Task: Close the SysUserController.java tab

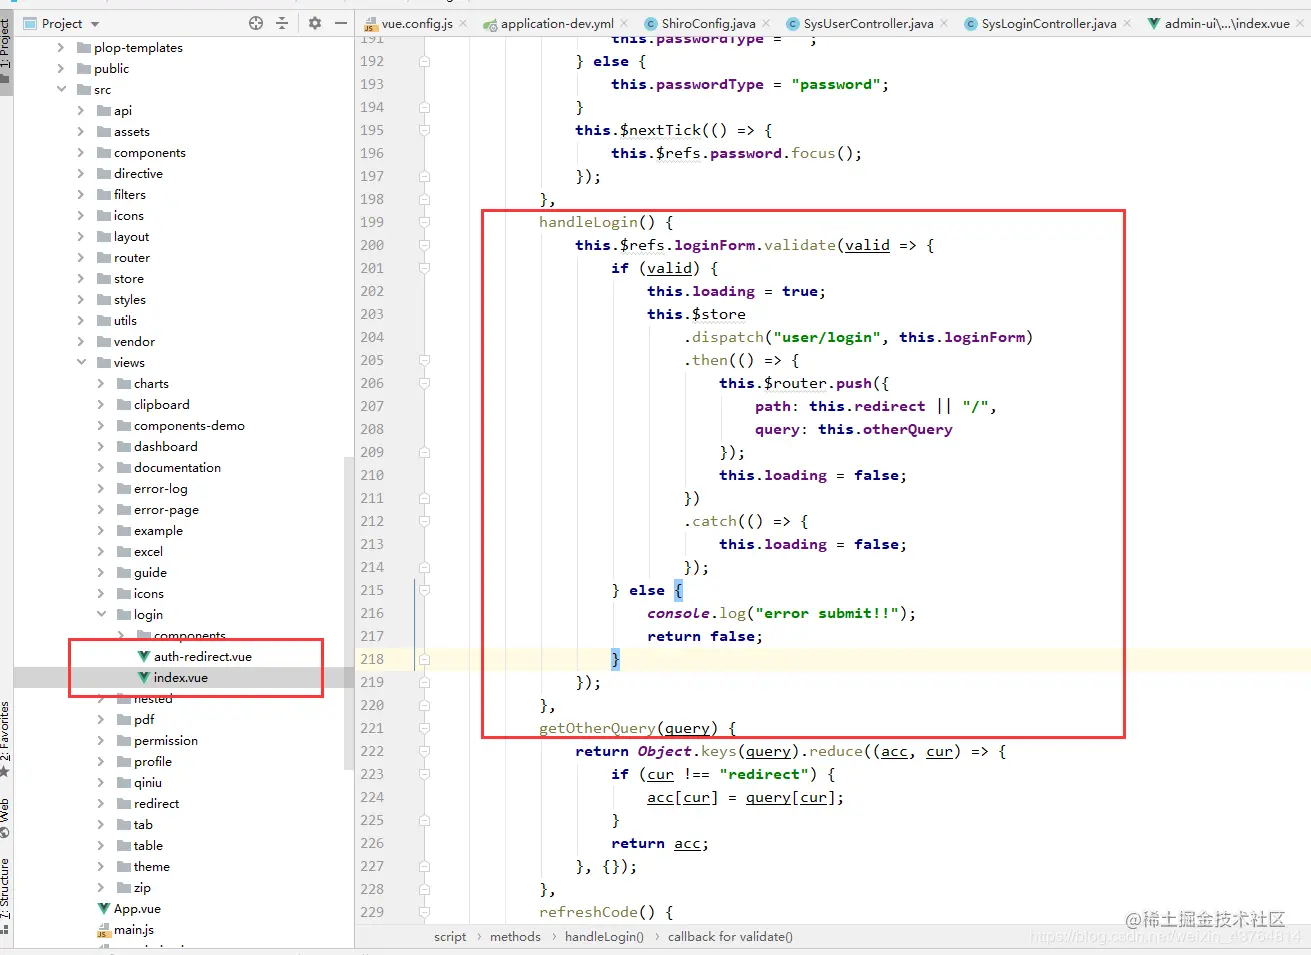Action: pos(944,23)
